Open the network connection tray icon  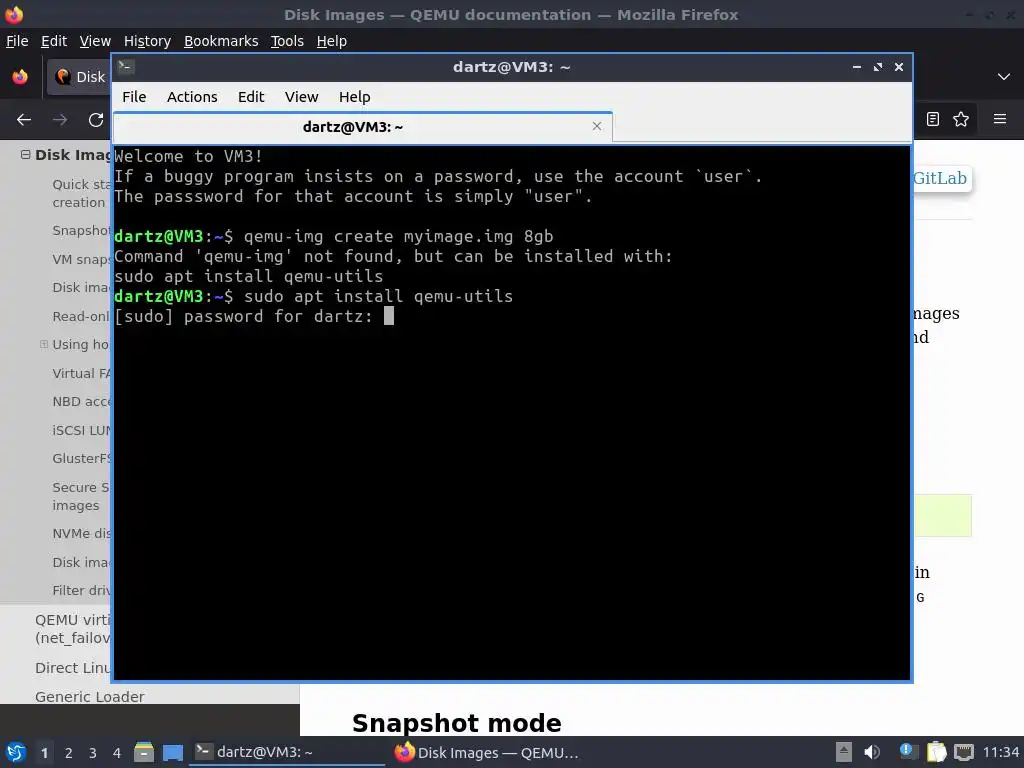point(964,752)
